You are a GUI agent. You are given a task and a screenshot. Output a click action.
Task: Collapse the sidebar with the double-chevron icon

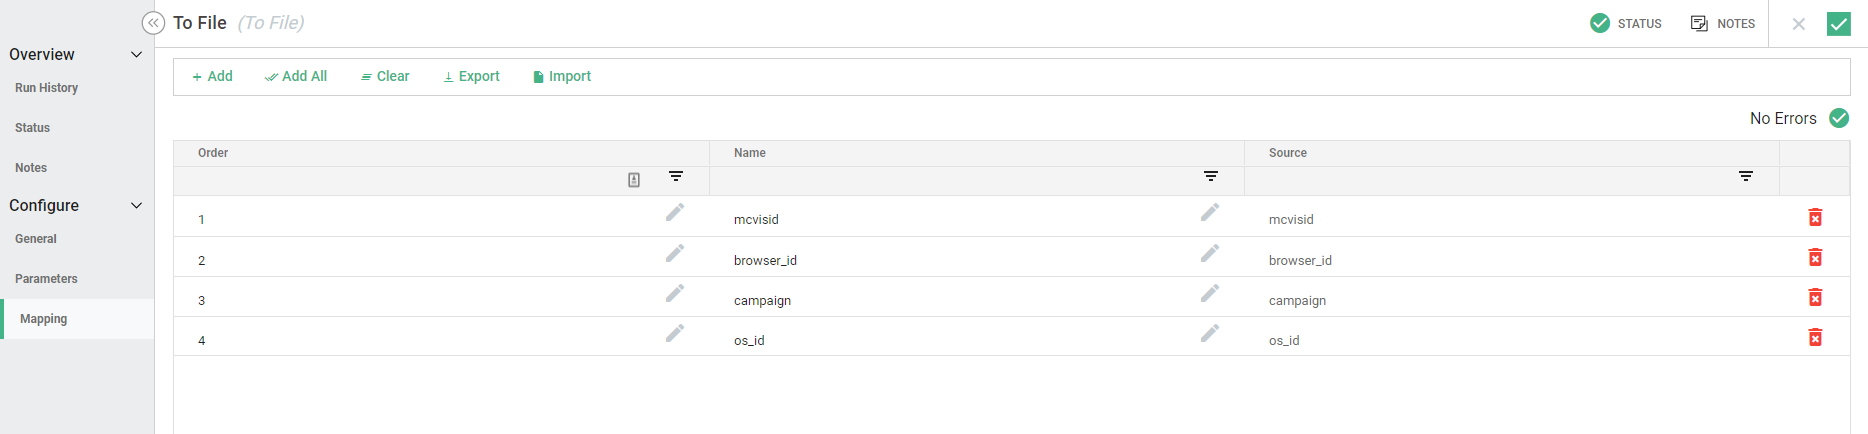153,23
